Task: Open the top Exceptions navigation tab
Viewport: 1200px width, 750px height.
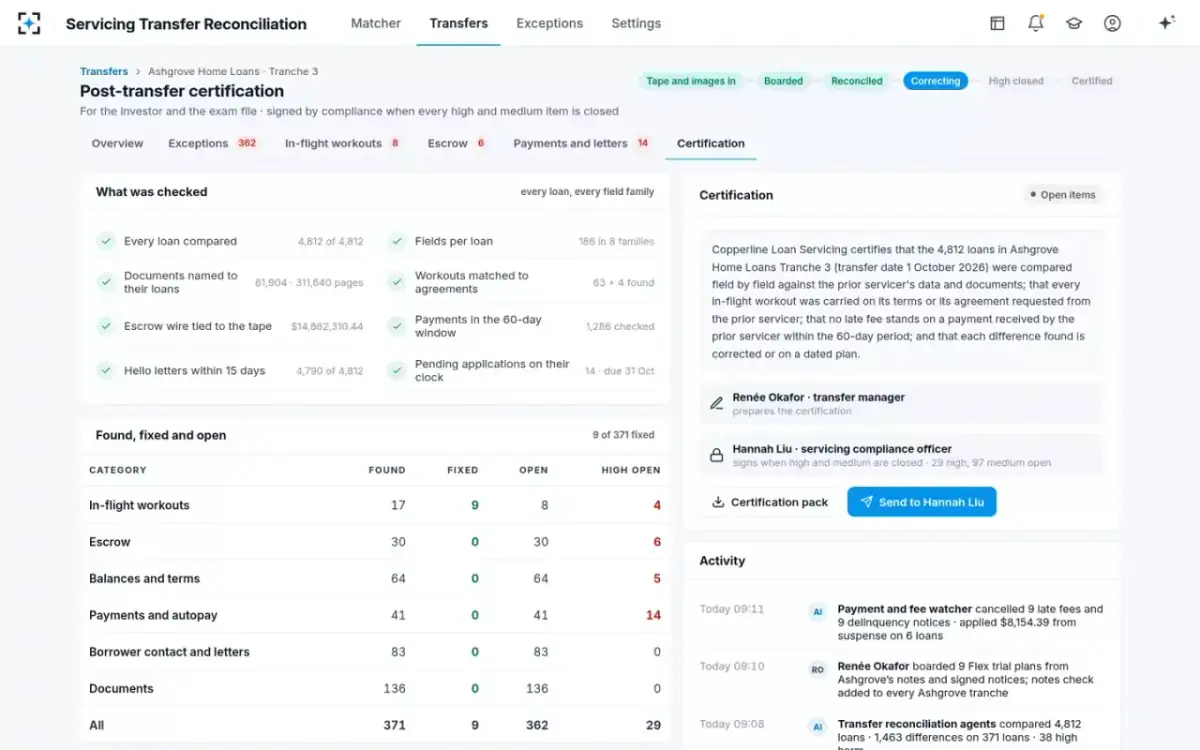Action: 549,23
